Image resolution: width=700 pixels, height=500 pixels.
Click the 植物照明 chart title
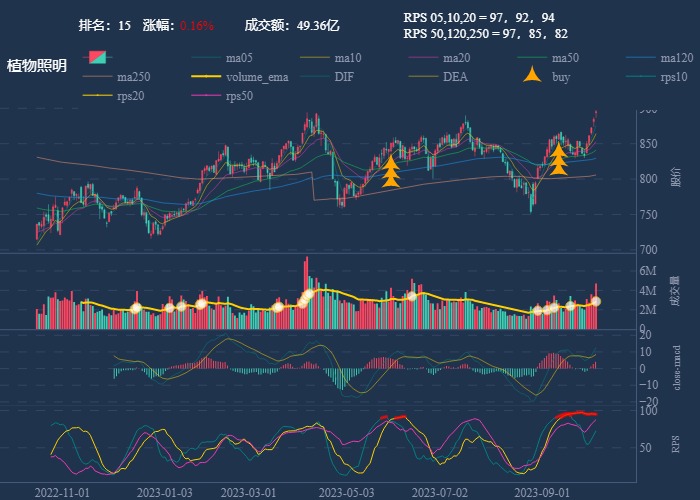point(37,66)
